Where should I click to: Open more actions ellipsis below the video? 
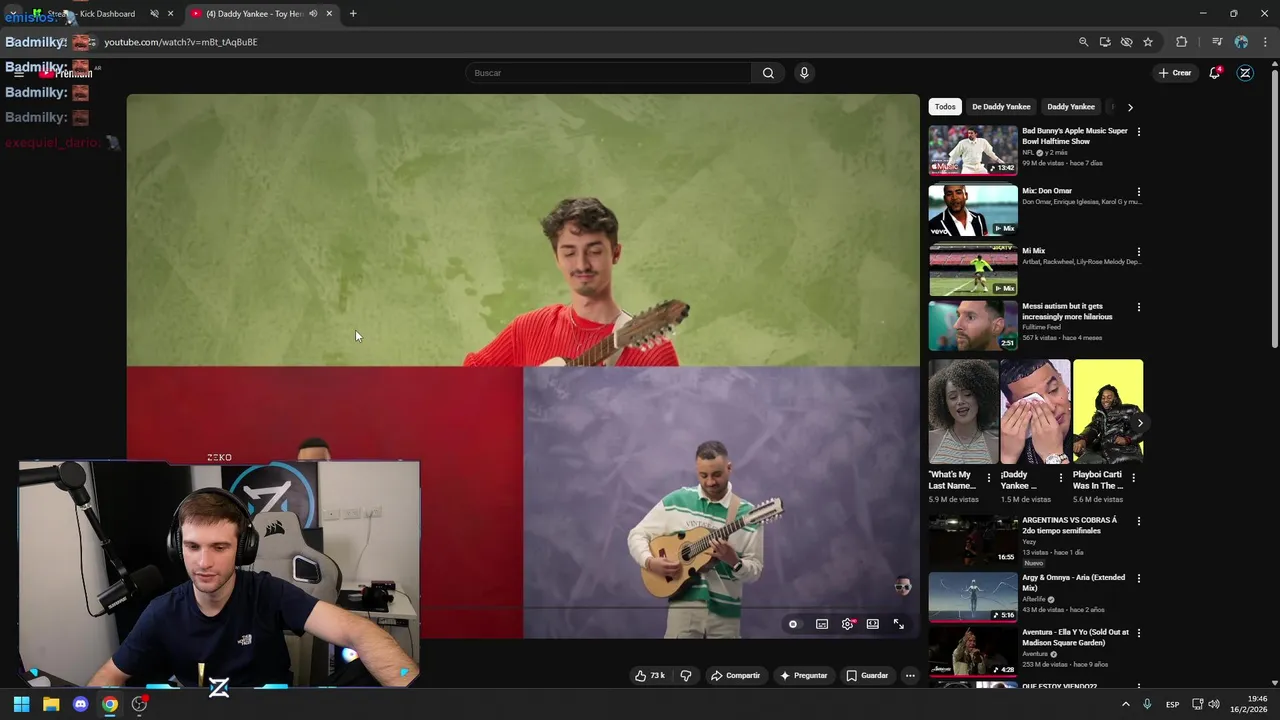(x=910, y=676)
